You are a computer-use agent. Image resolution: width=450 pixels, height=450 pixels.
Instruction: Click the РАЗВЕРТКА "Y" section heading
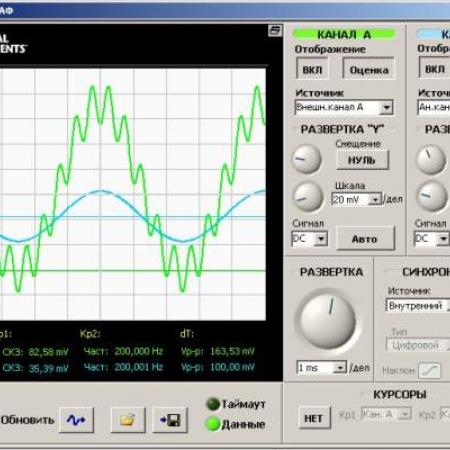[x=342, y=129]
